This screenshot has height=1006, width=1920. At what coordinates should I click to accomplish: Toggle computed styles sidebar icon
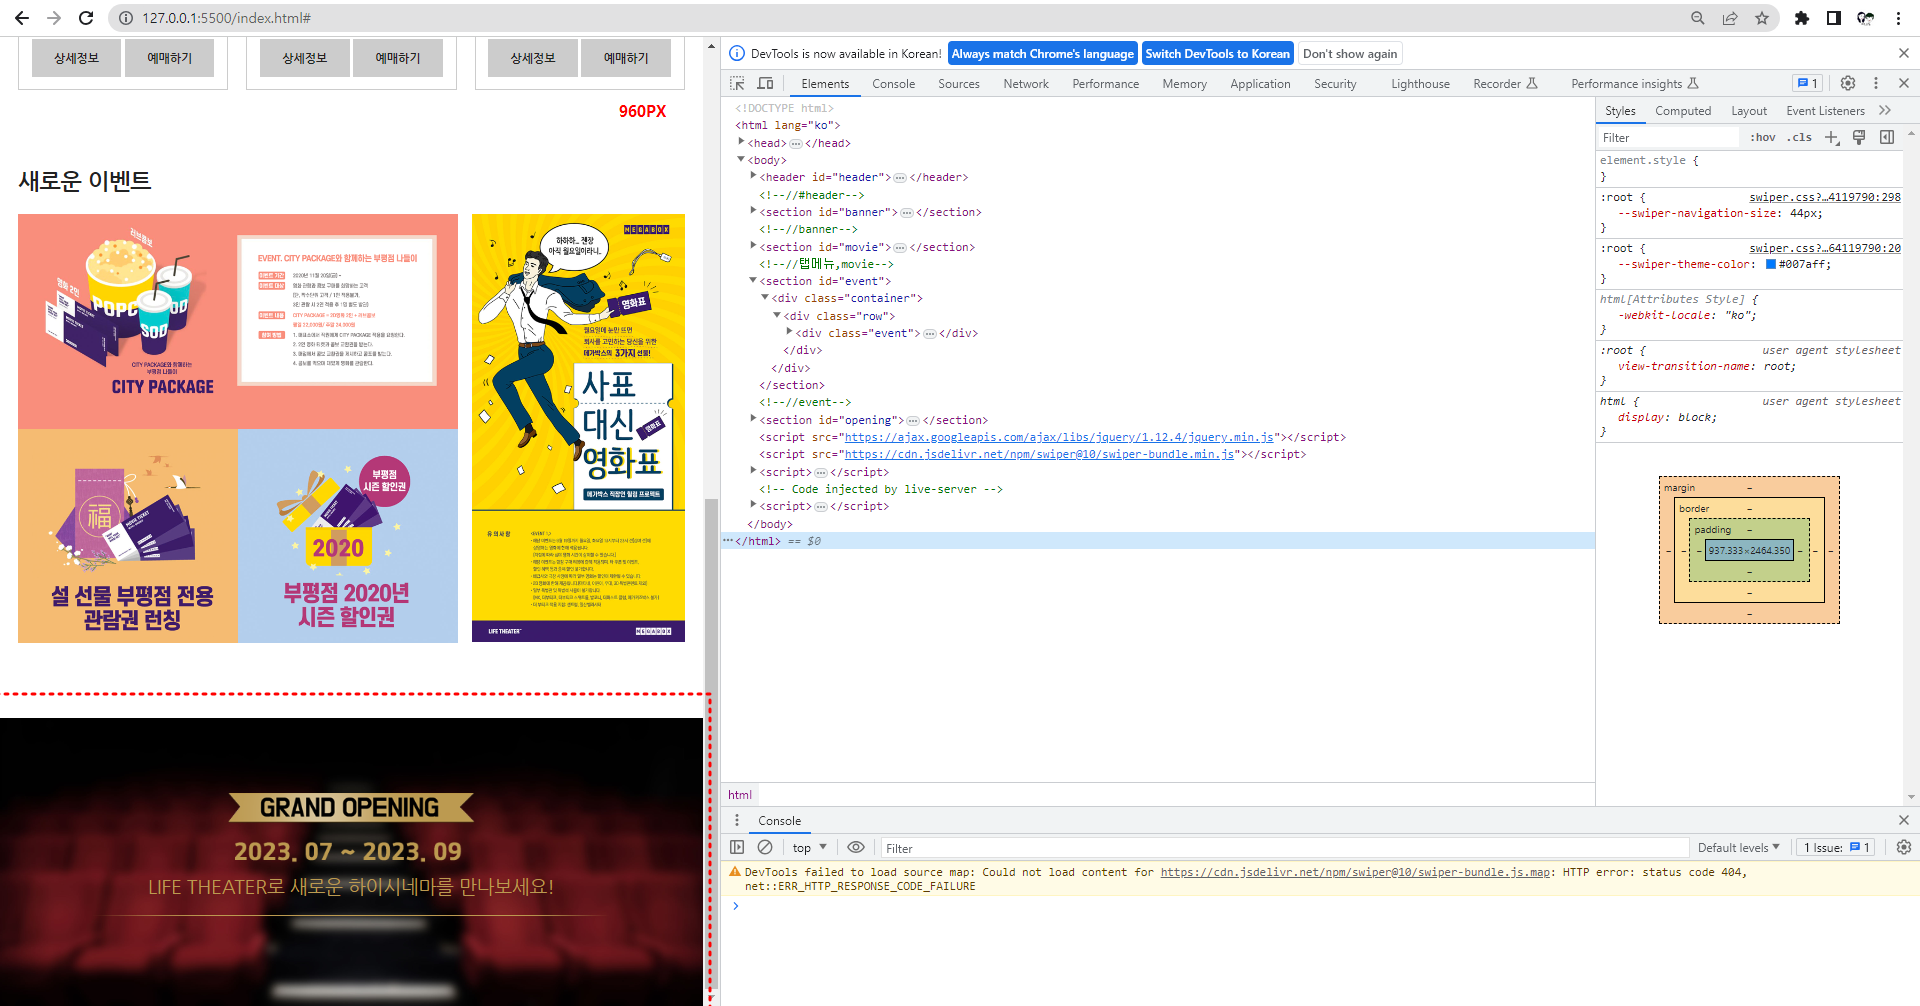pyautogui.click(x=1887, y=138)
